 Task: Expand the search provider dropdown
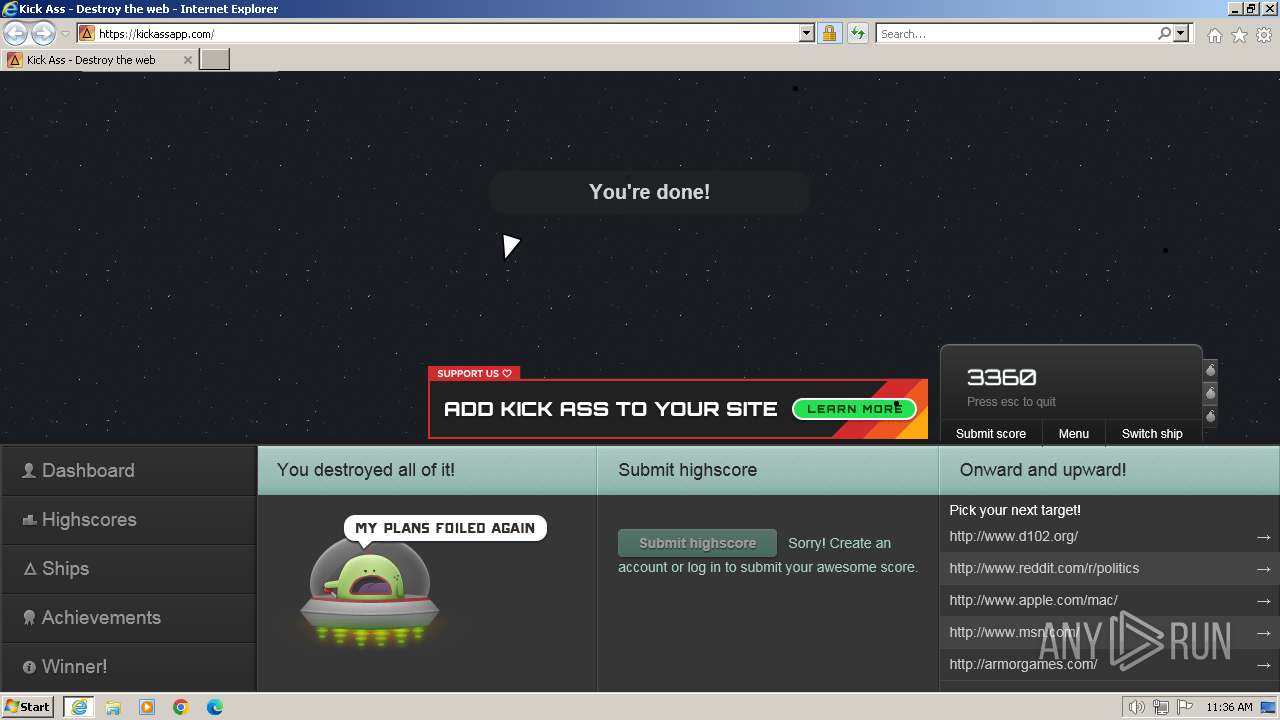1181,33
